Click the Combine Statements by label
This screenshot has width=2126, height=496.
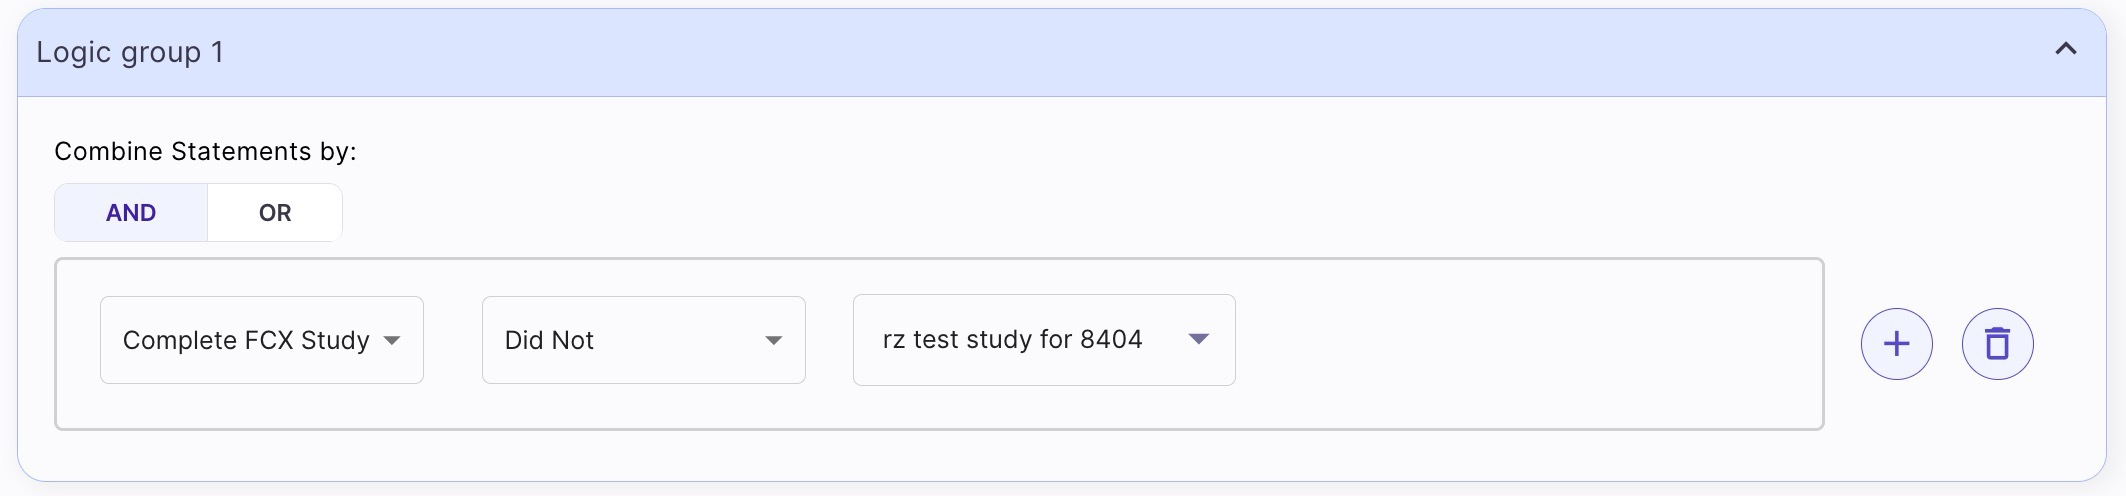click(x=205, y=151)
